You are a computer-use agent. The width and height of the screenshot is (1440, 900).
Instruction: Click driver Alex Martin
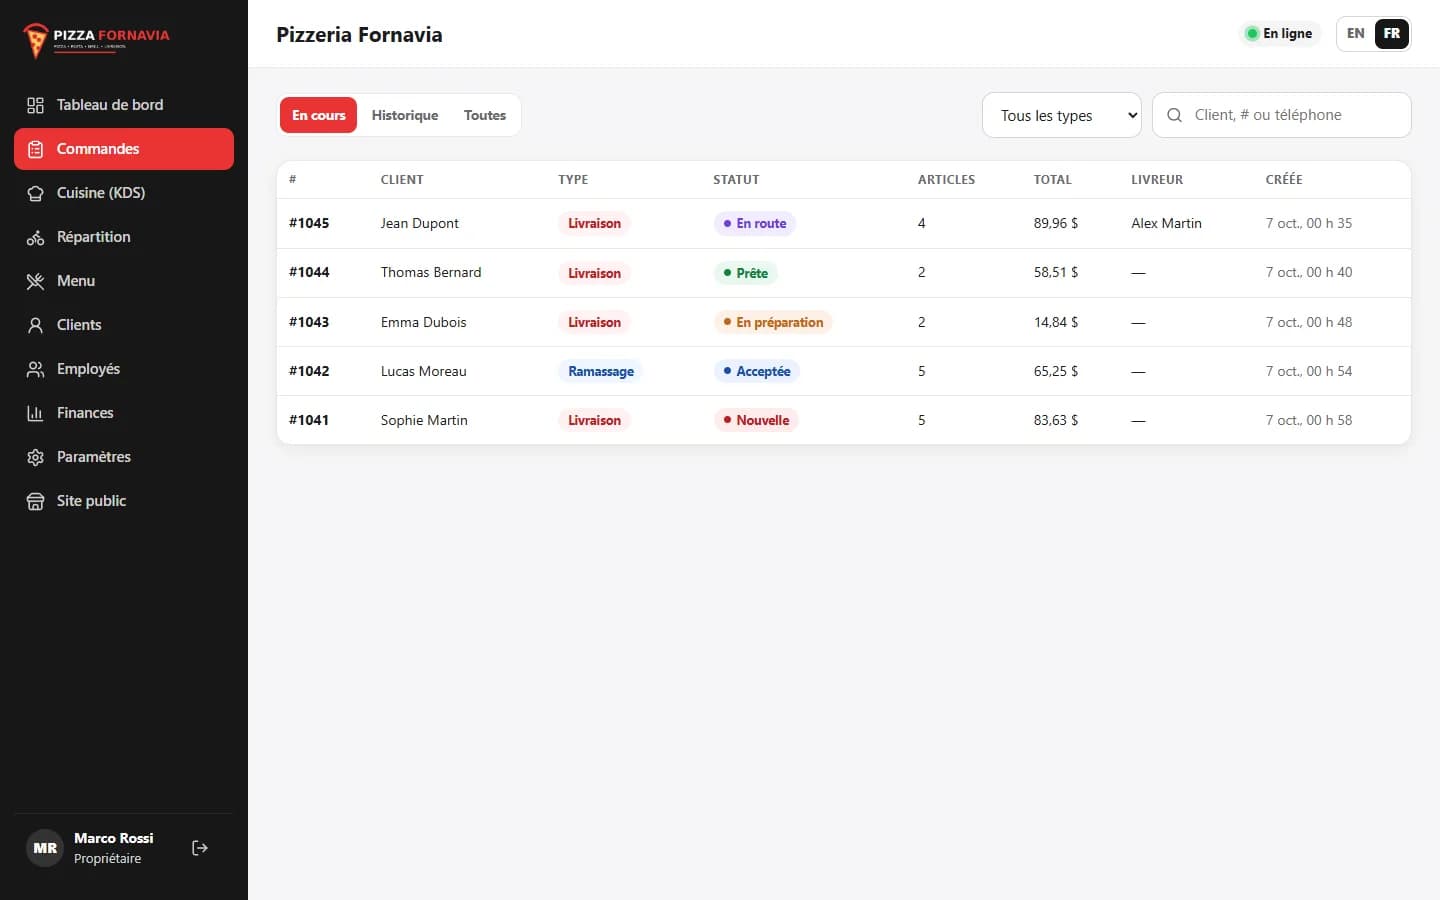1166,223
